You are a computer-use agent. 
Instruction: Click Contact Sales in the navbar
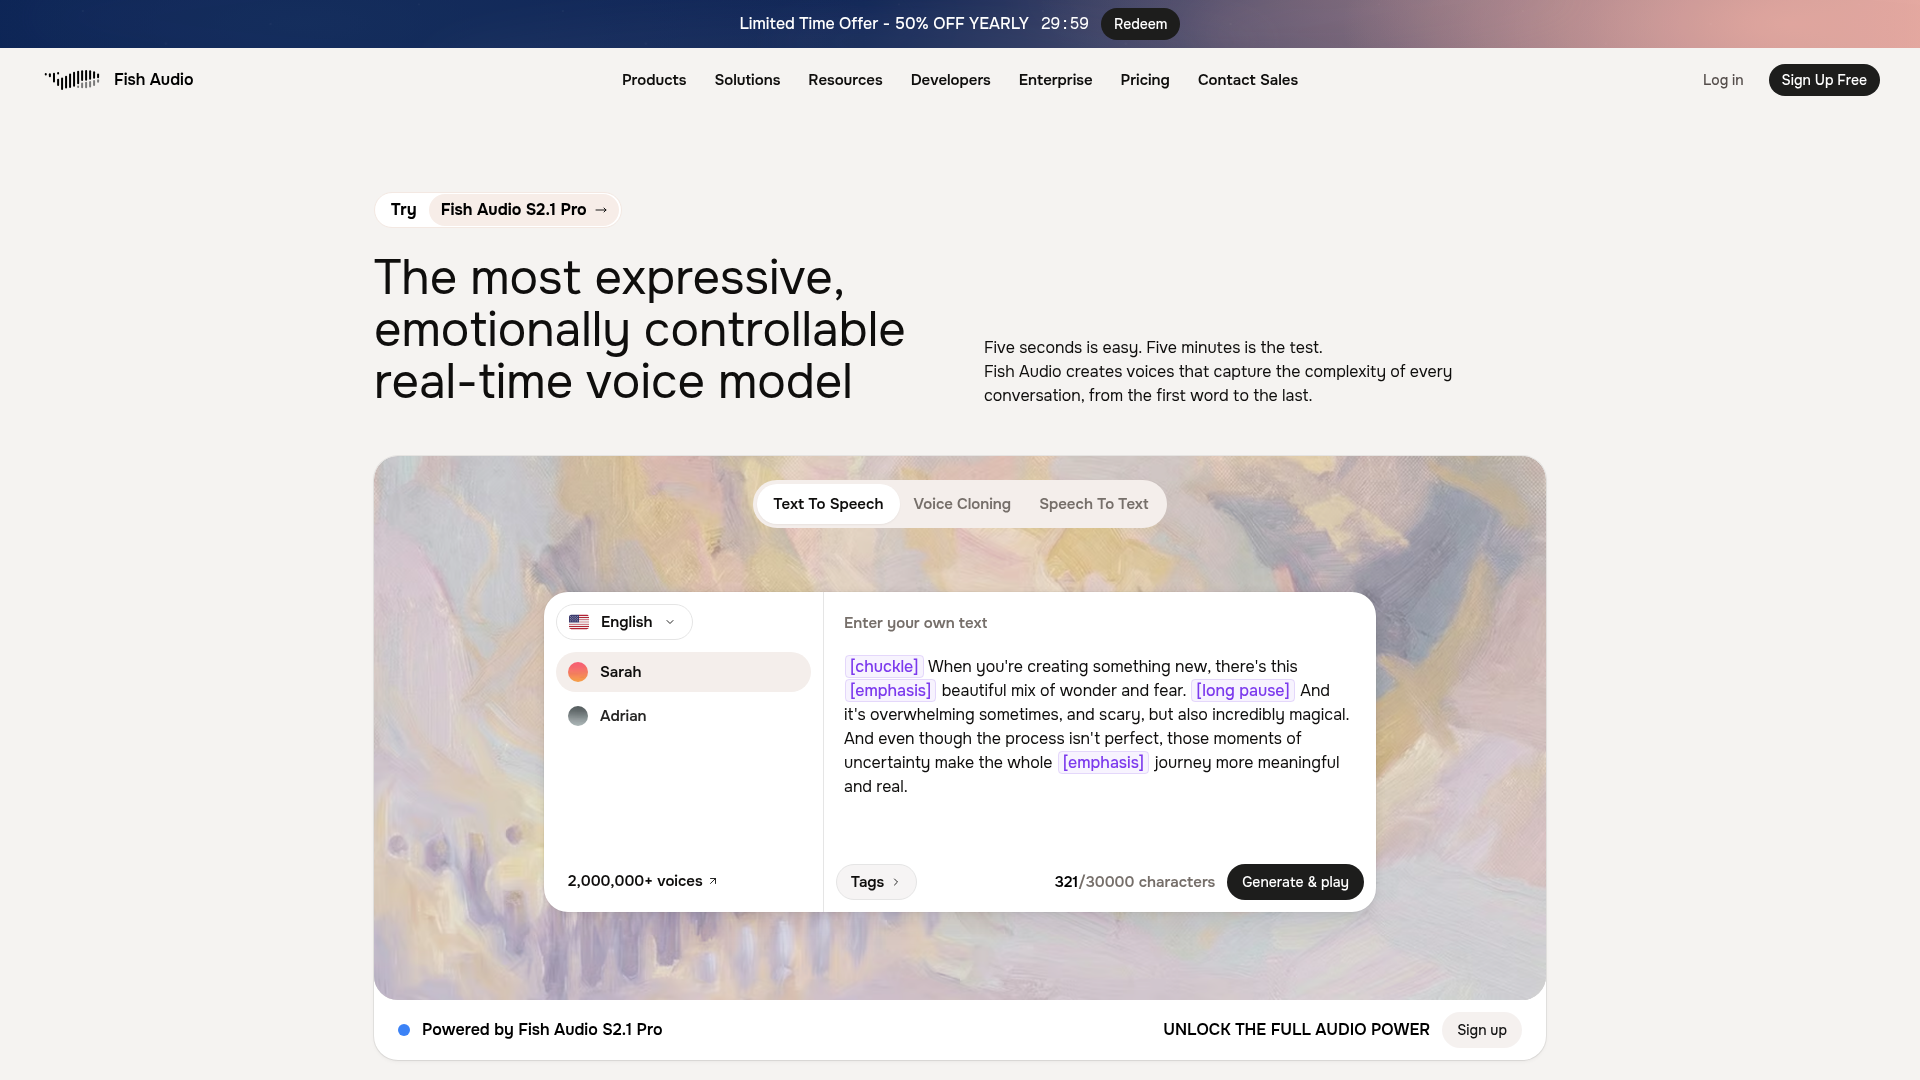tap(1248, 80)
